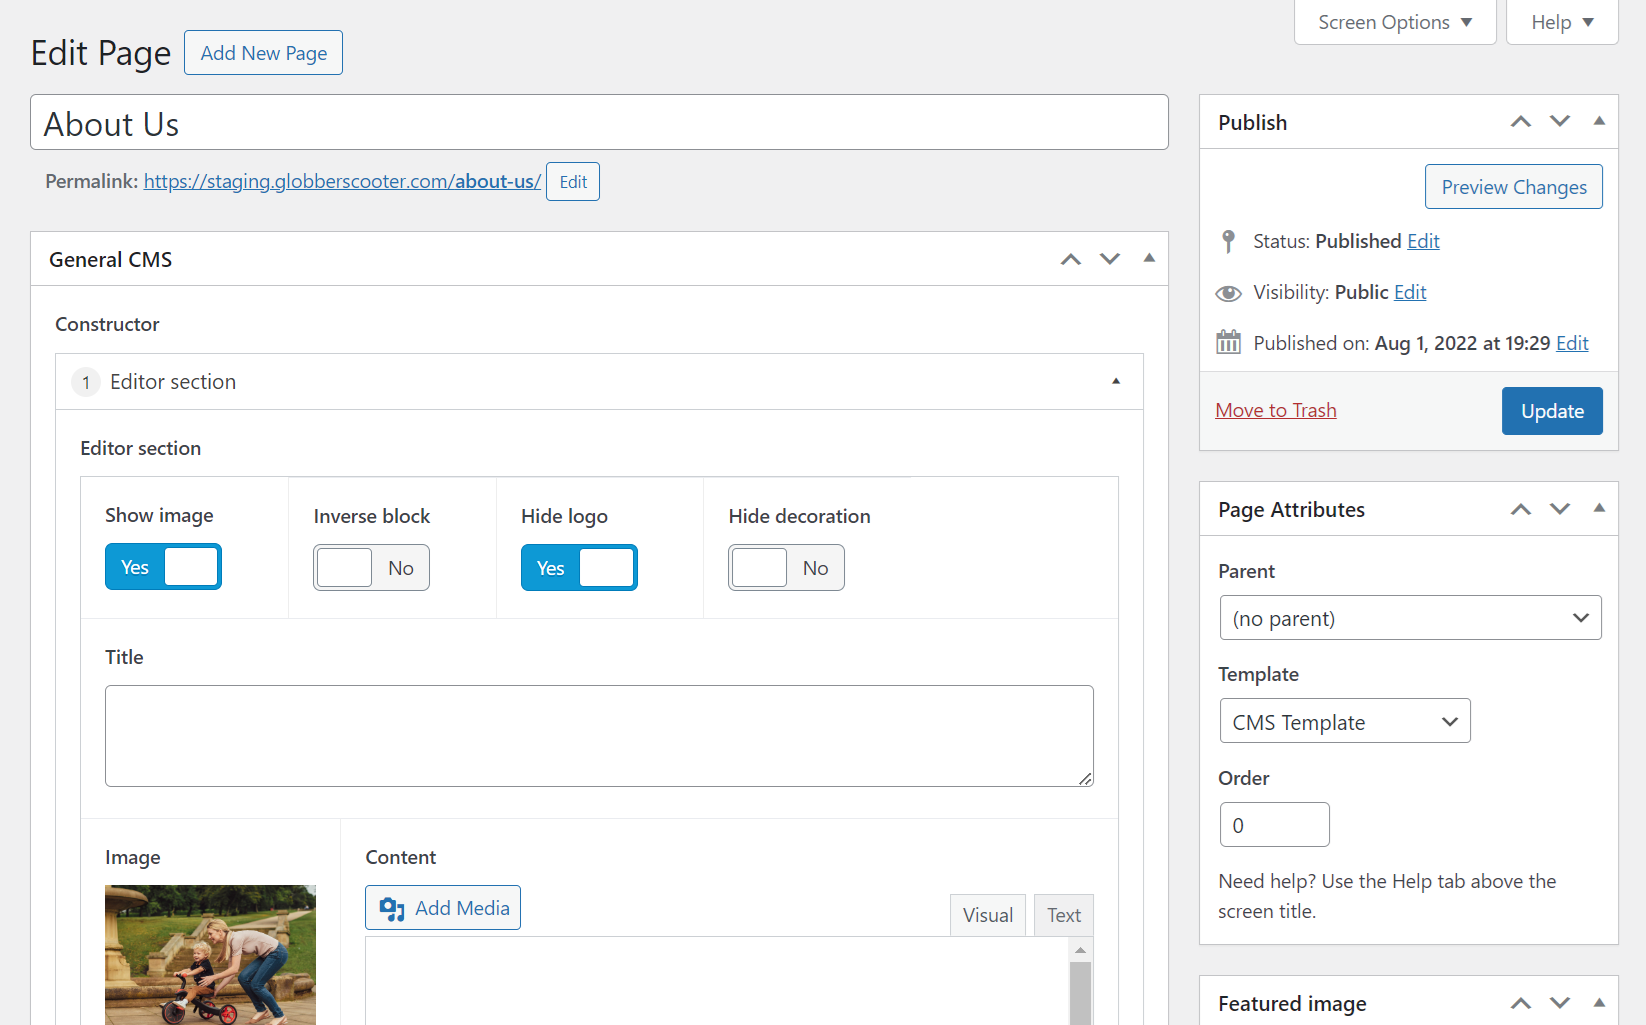Edit the permalink slug

pos(573,182)
